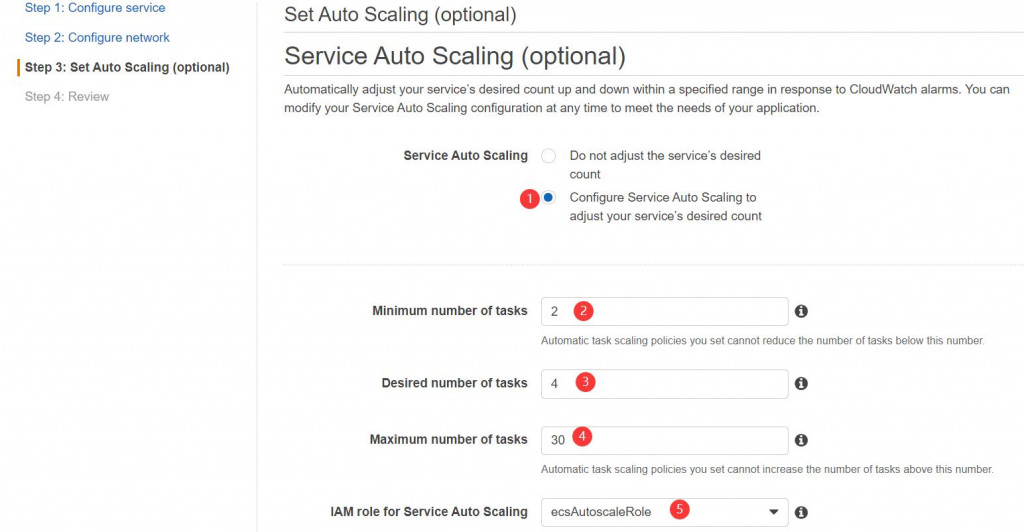Image resolution: width=1024 pixels, height=532 pixels.
Task: Go to Step 1: Configure service
Action: click(95, 8)
